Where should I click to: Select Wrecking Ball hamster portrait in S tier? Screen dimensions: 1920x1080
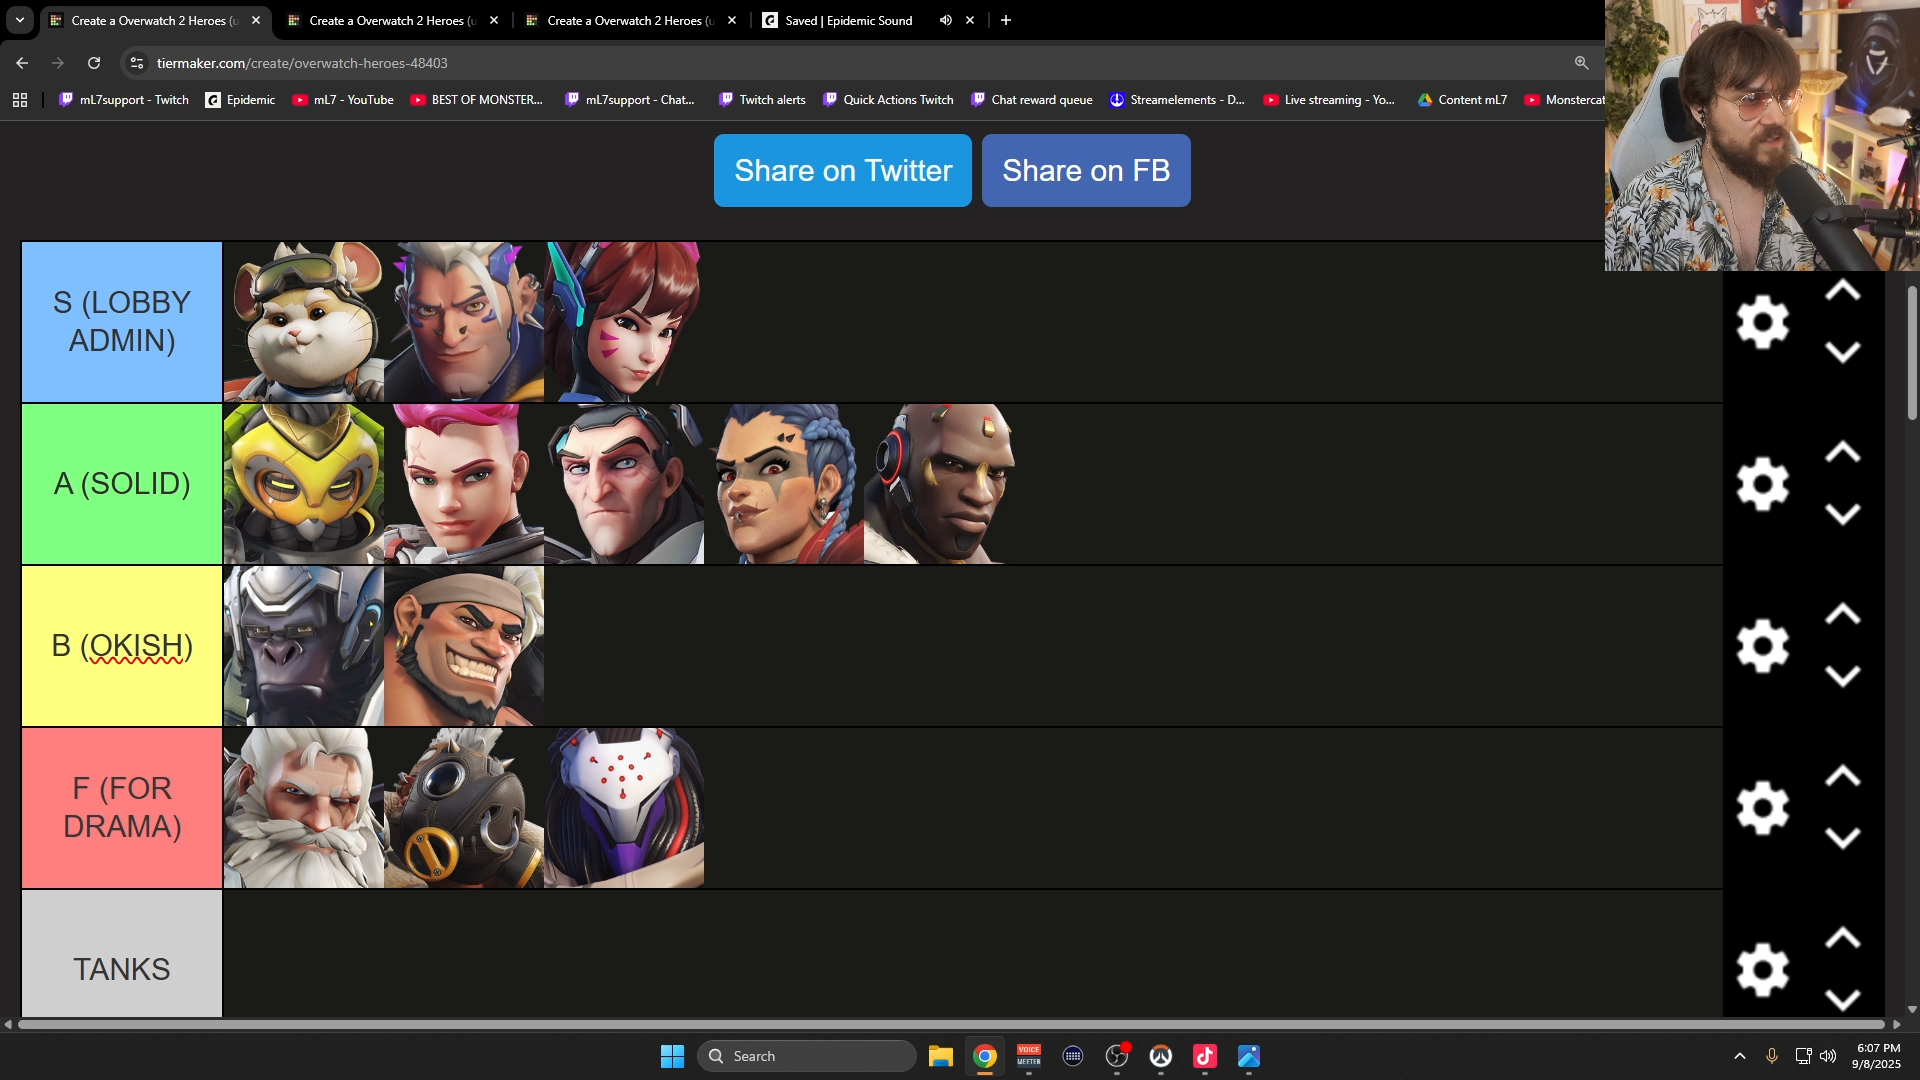point(304,322)
